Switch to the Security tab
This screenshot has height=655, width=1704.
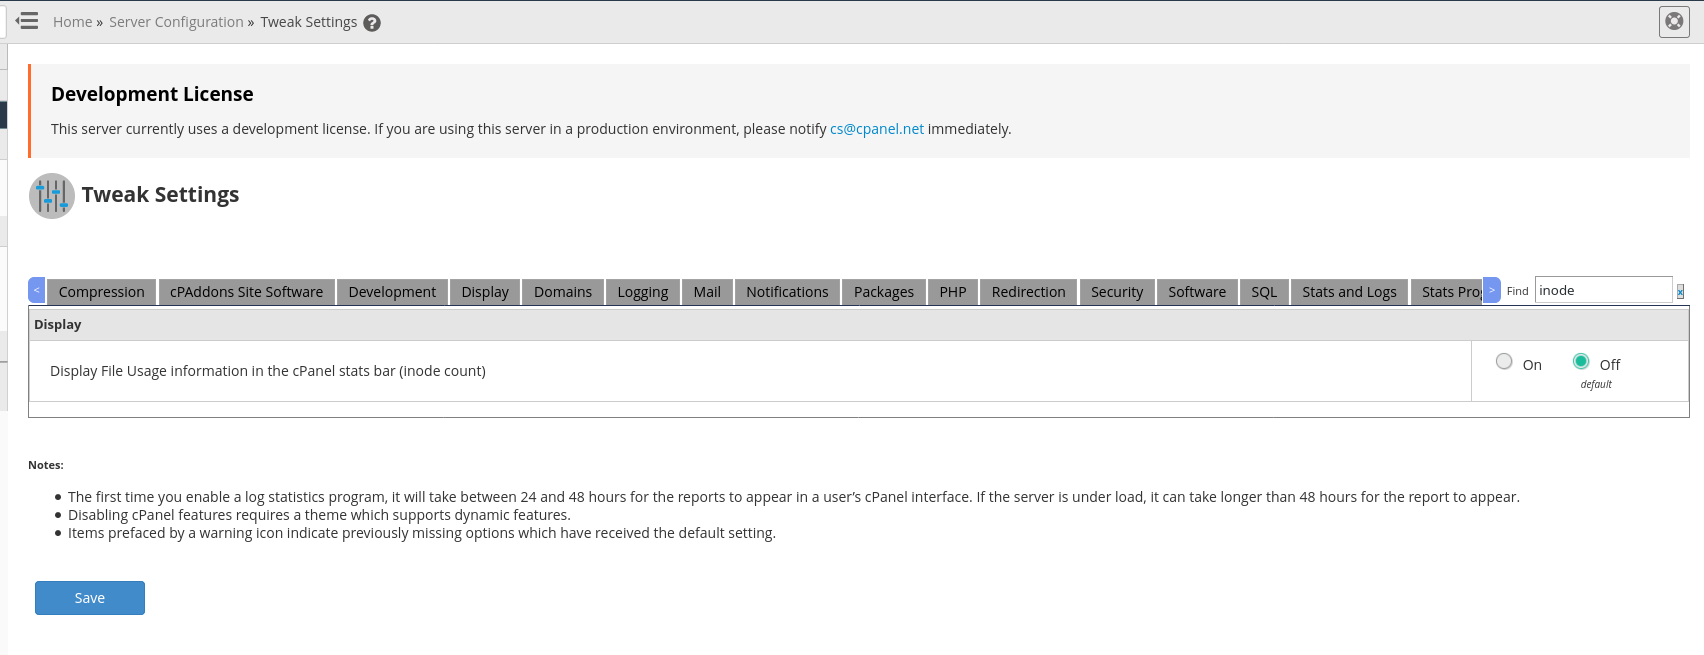coord(1116,292)
